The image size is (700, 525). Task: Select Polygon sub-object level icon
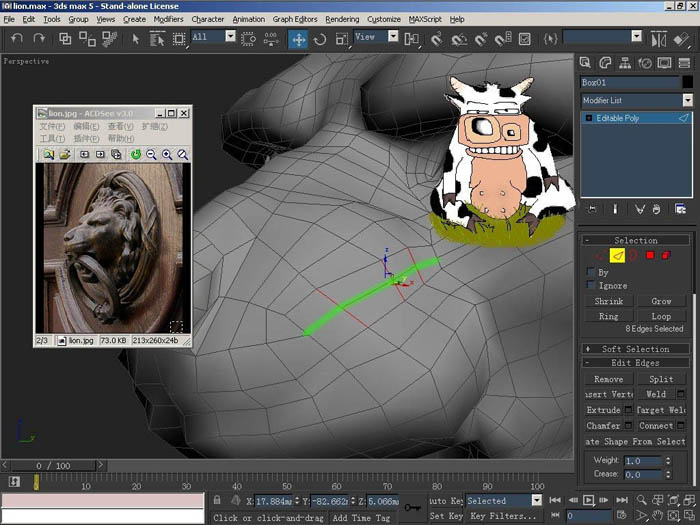pos(650,255)
